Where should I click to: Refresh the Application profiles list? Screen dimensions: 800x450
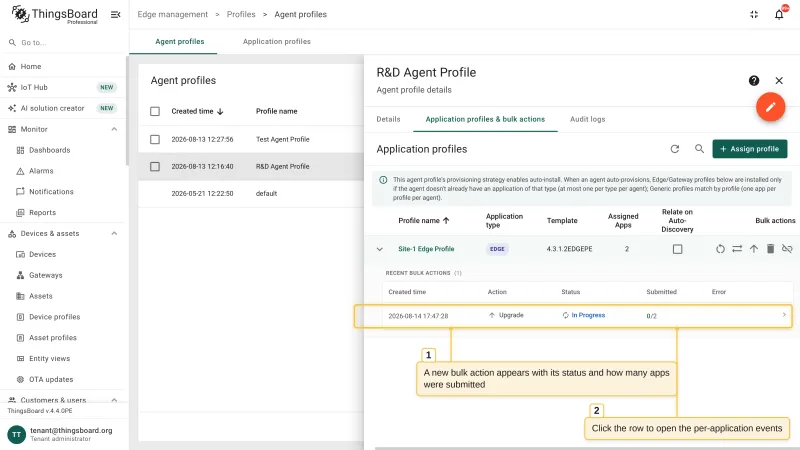[x=674, y=149]
